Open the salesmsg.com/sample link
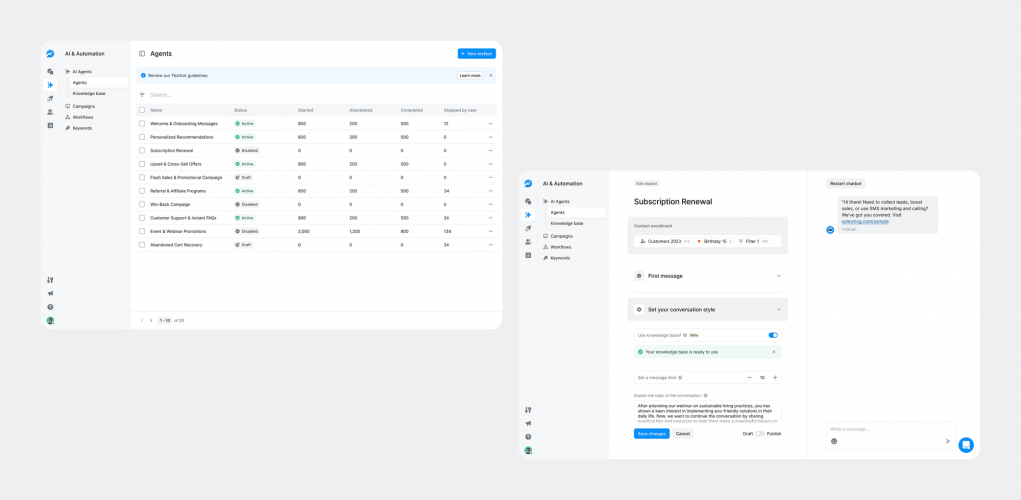Screen dimensions: 1021x500 click(x=865, y=221)
